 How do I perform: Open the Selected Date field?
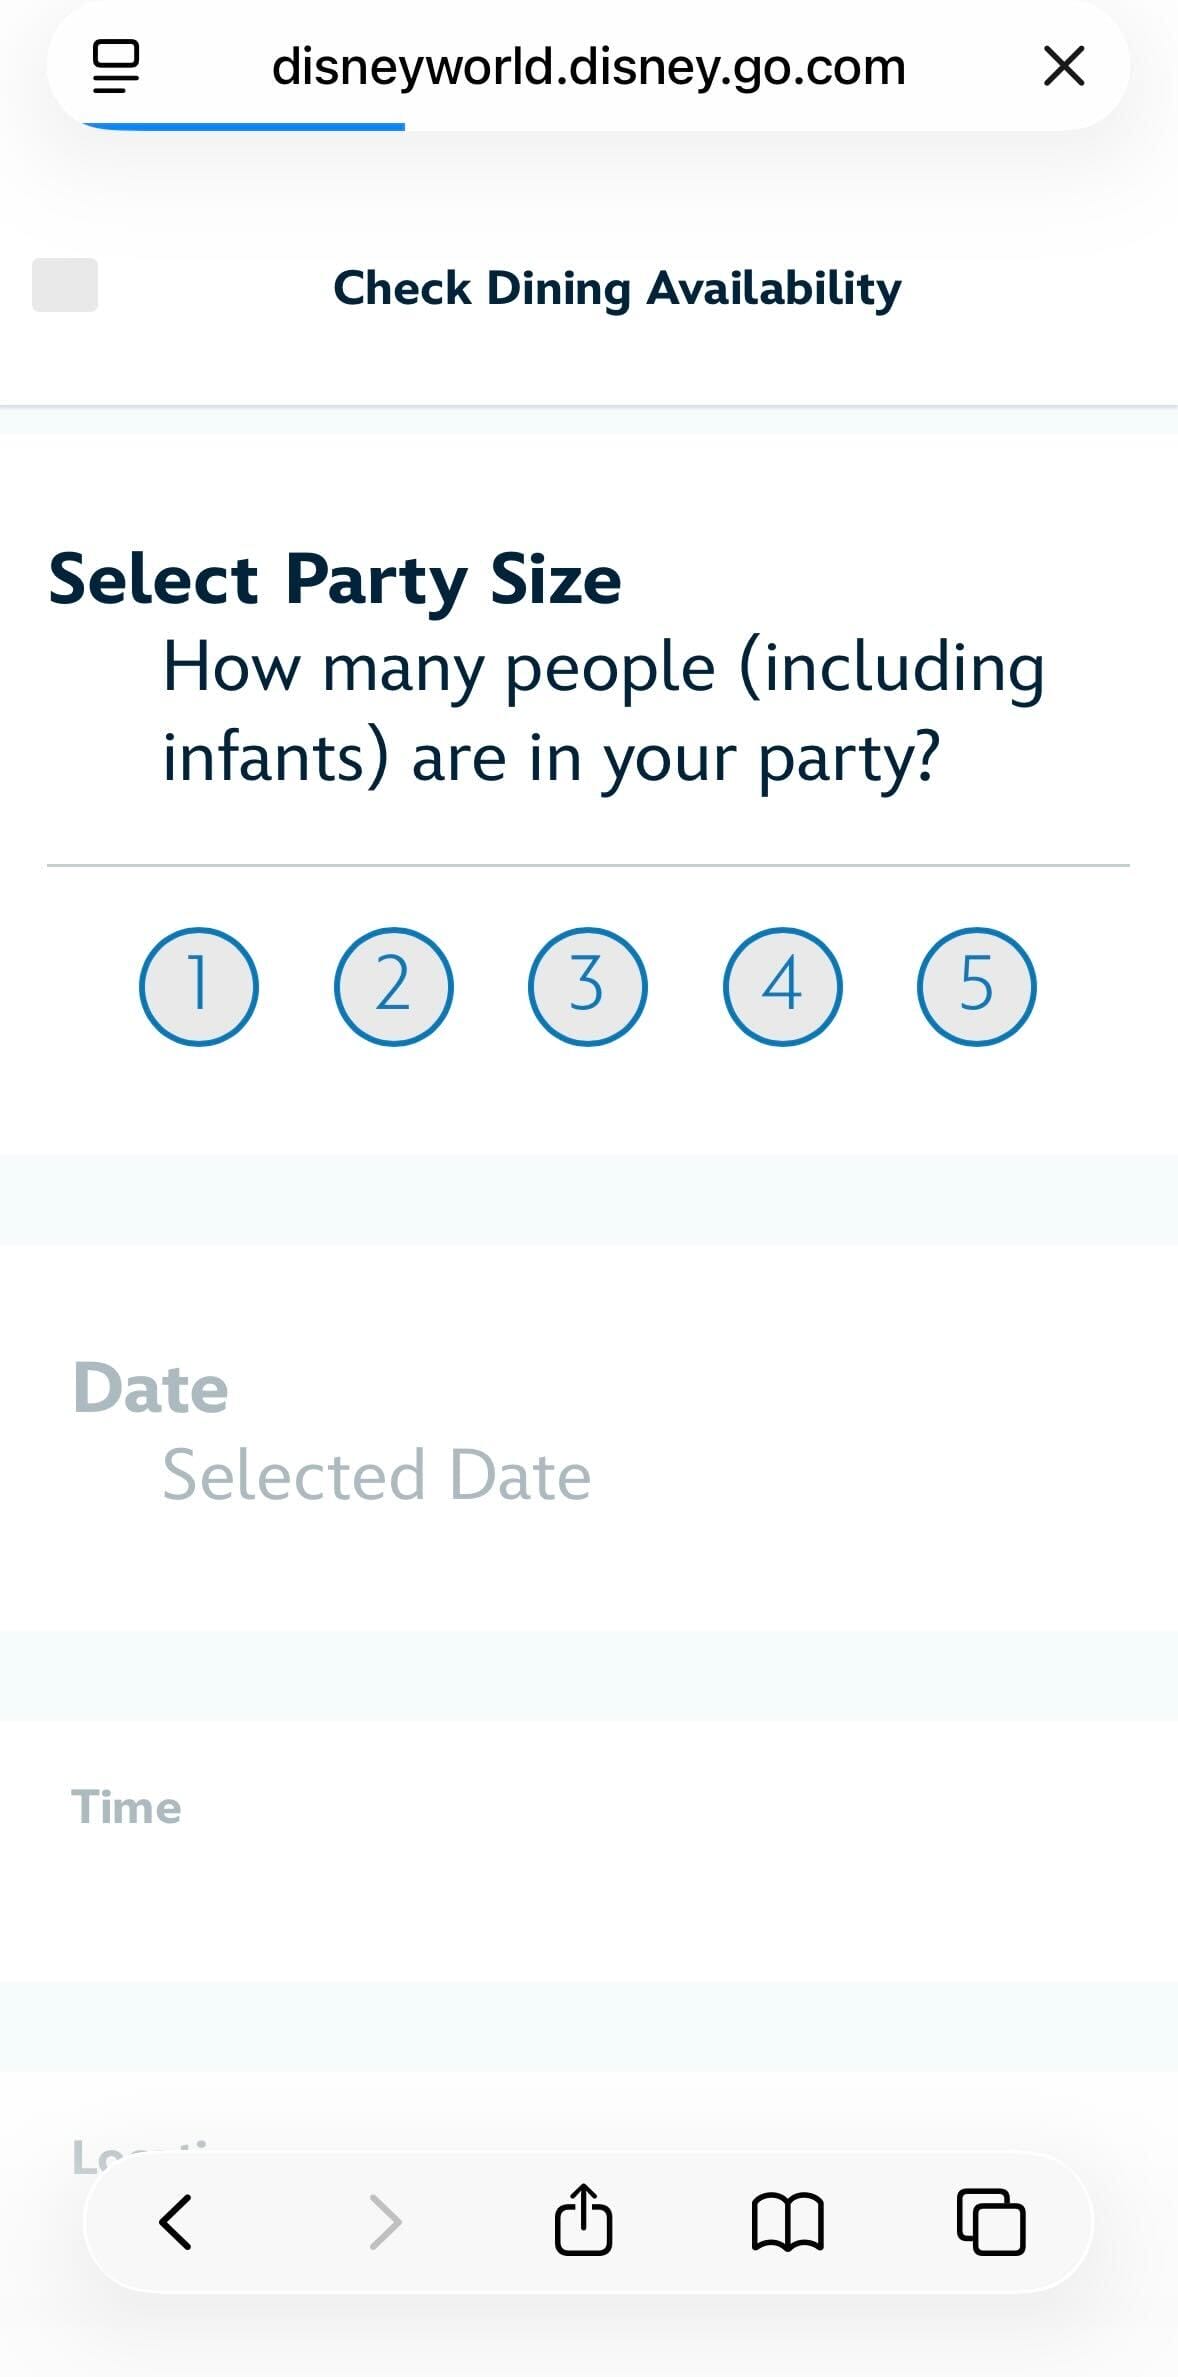point(377,1475)
